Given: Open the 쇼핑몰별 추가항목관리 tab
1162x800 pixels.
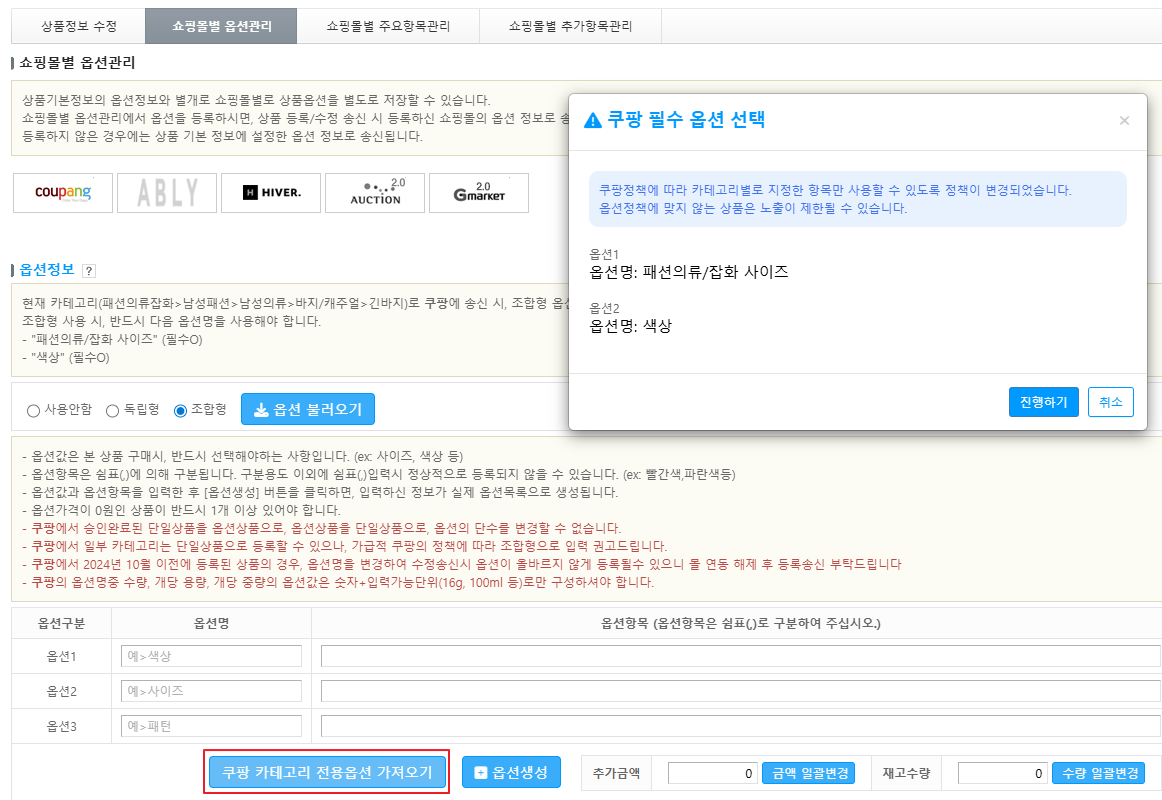Looking at the screenshot, I should click(x=570, y=26).
